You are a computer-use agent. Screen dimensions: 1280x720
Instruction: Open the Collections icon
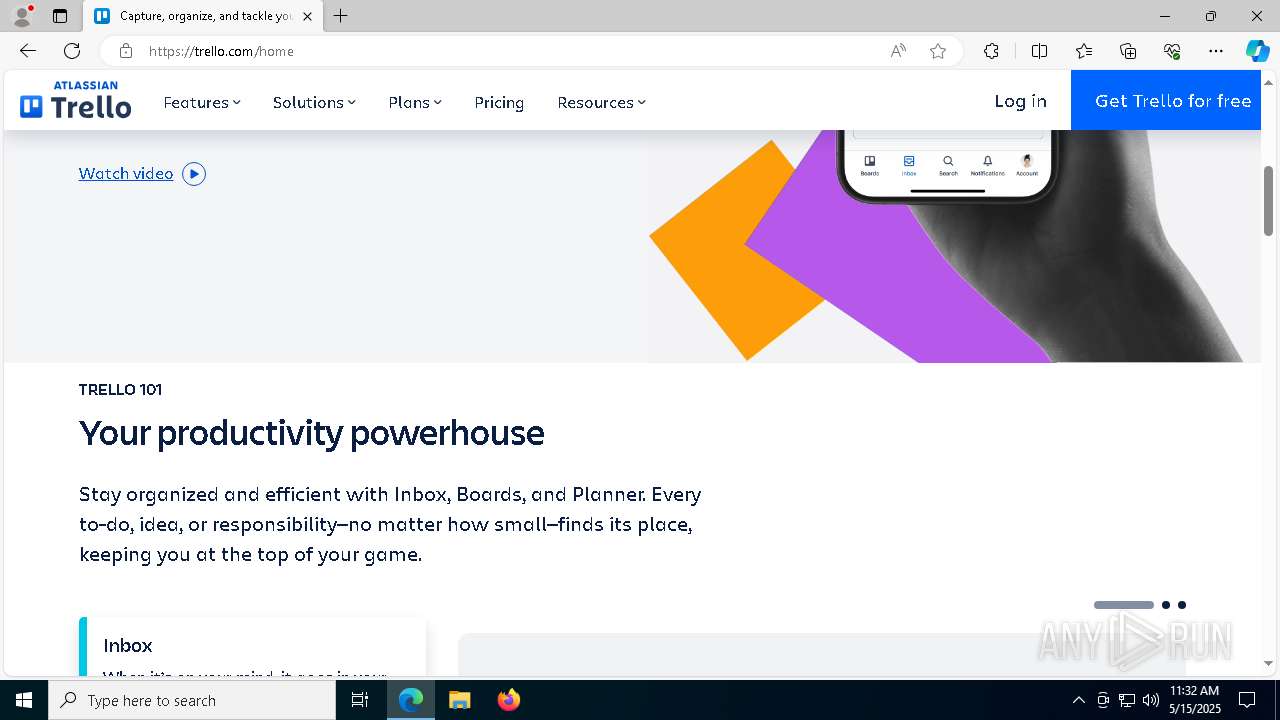tap(1128, 51)
